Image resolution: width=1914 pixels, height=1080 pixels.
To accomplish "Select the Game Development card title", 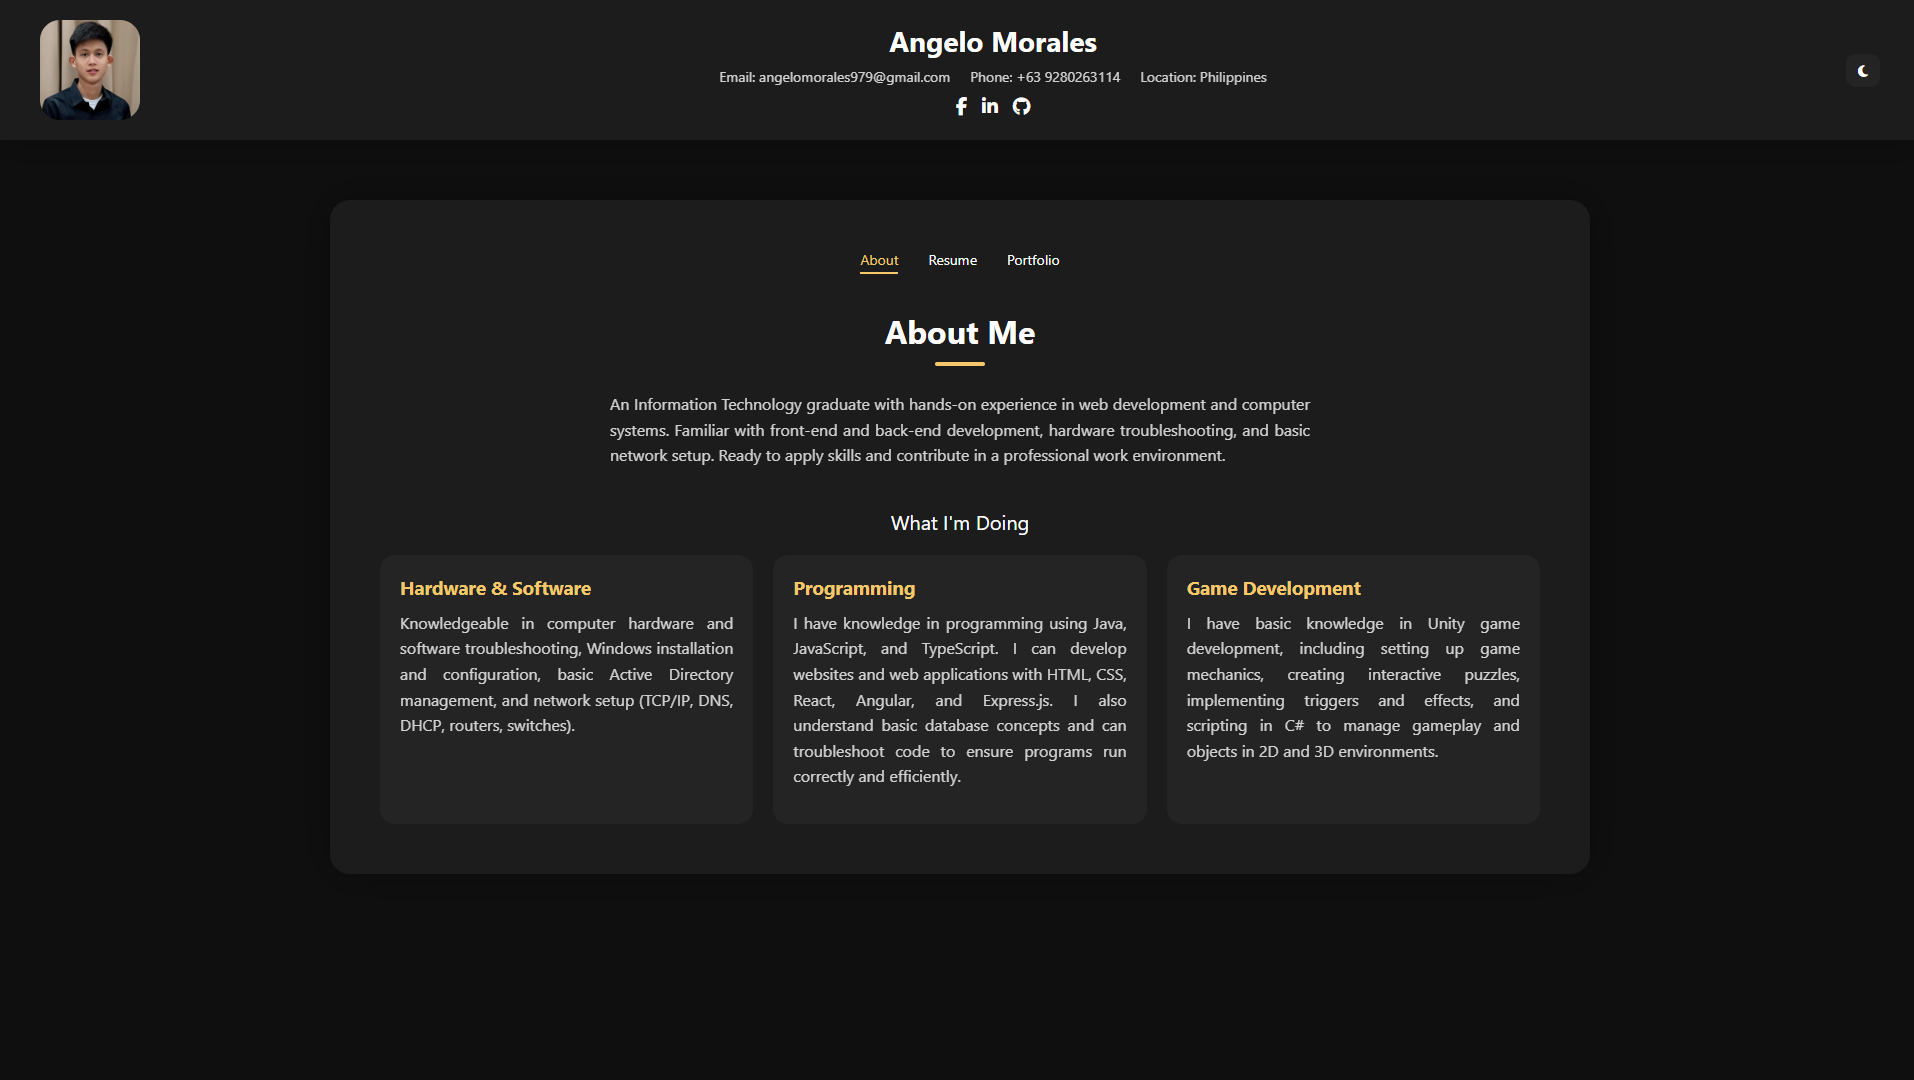I will tap(1273, 589).
